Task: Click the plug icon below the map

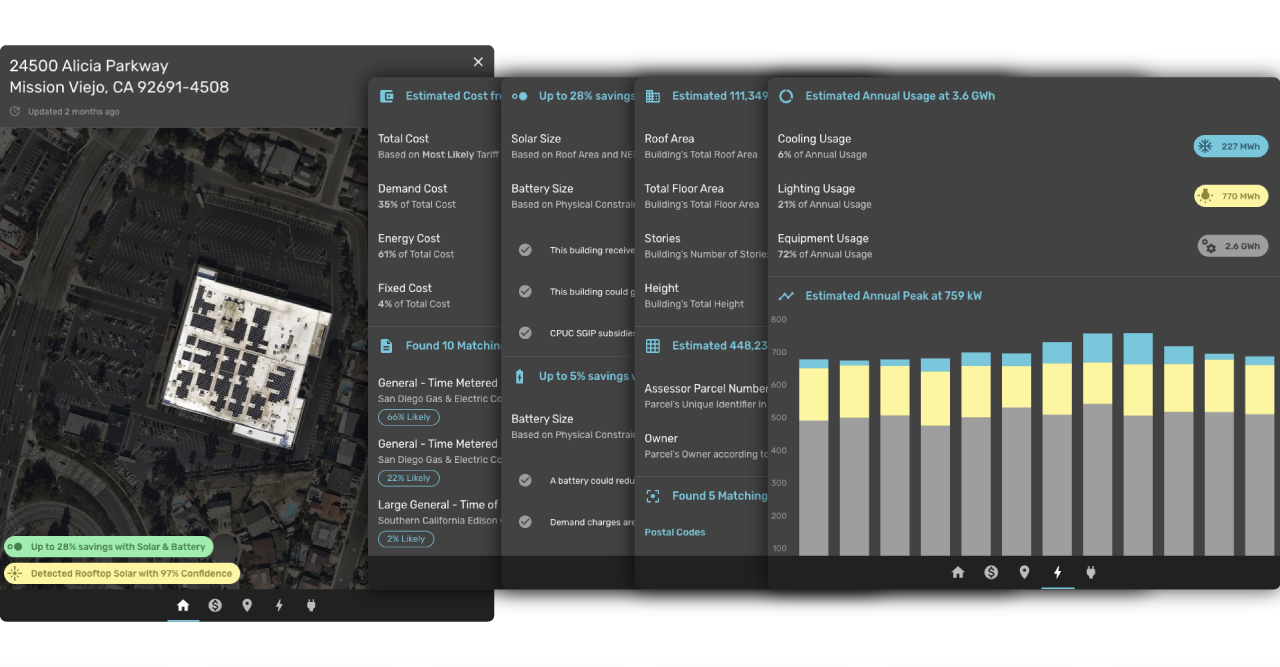Action: point(311,605)
